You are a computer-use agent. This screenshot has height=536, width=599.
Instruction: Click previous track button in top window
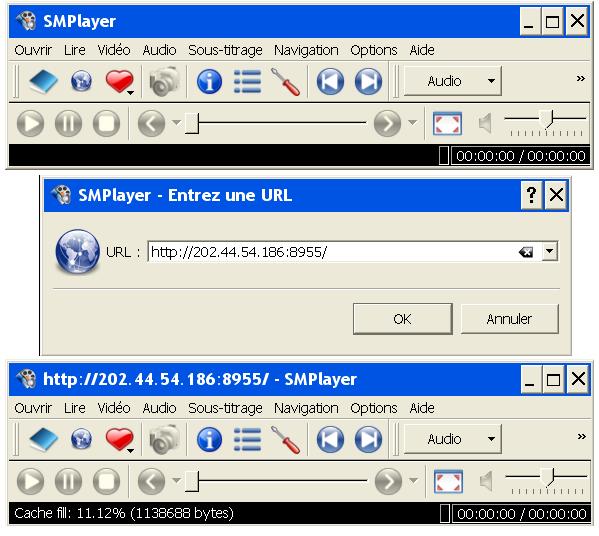[330, 81]
